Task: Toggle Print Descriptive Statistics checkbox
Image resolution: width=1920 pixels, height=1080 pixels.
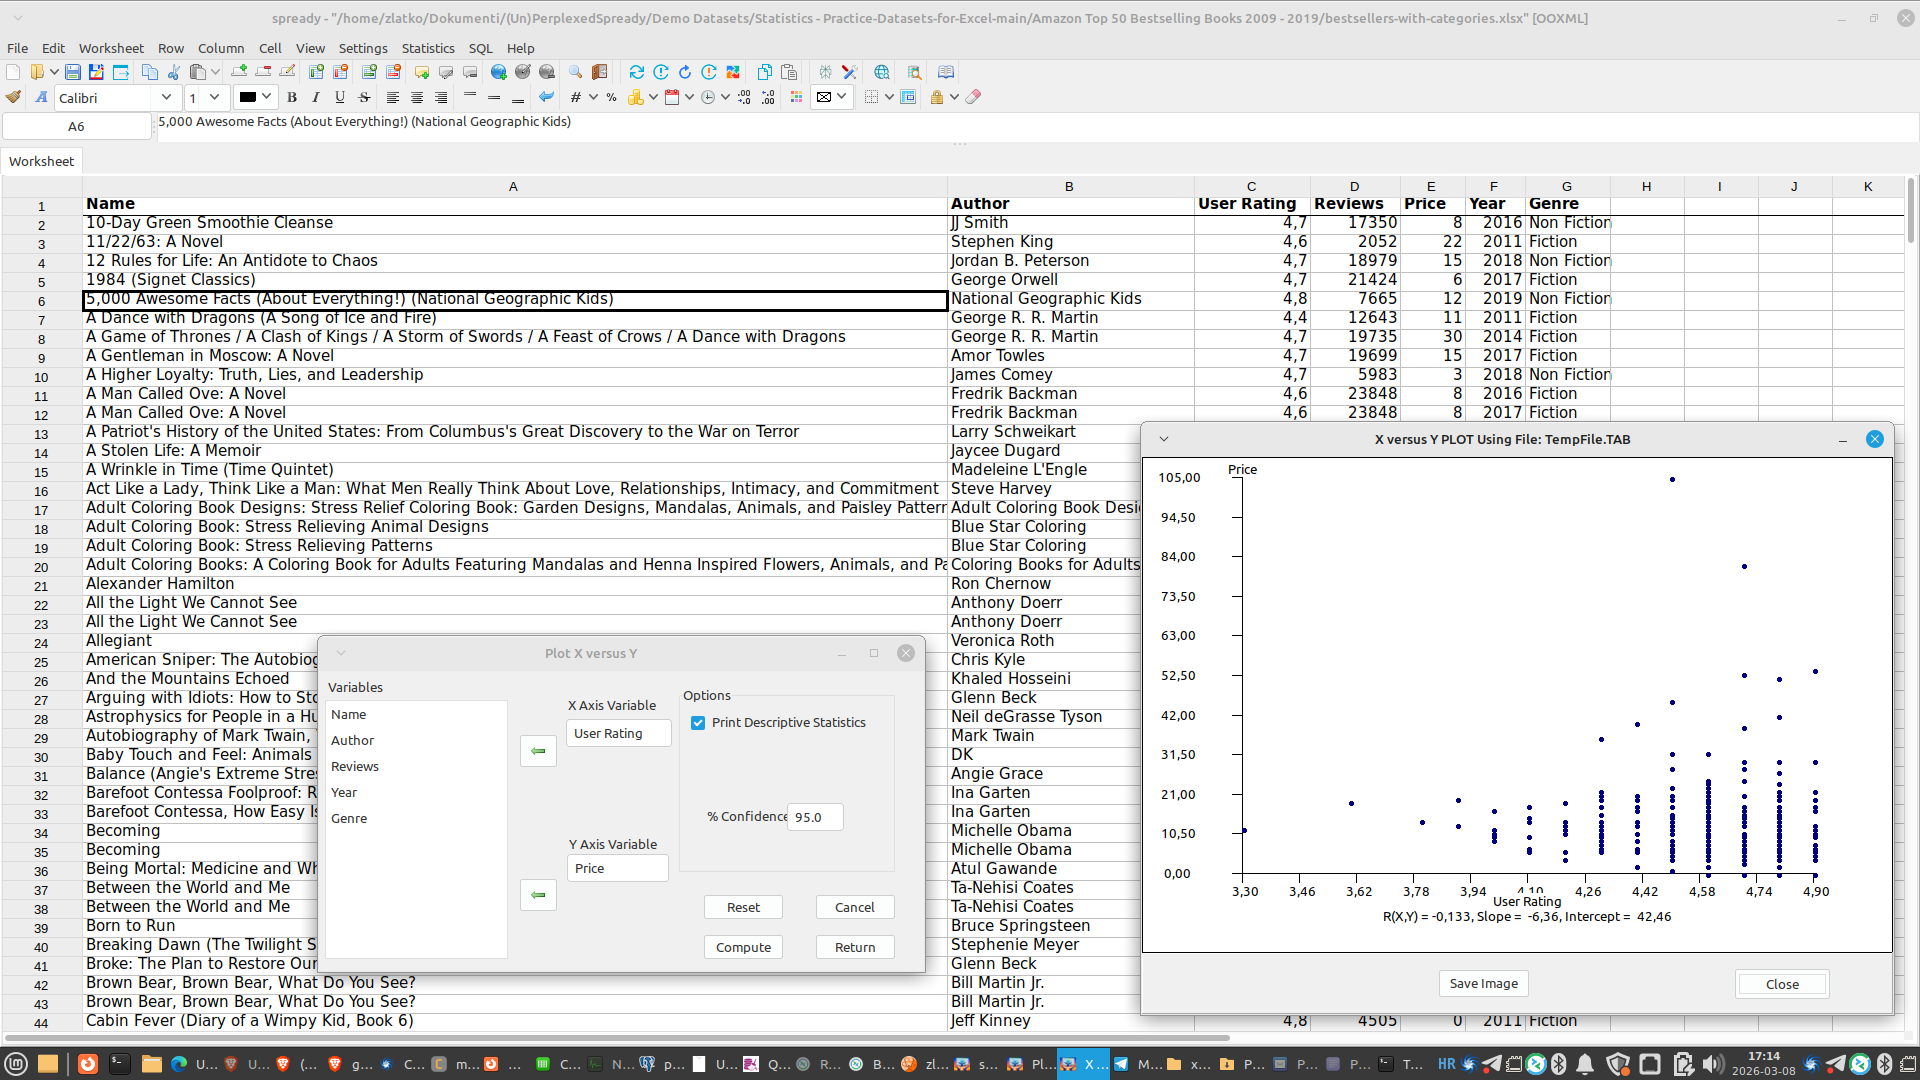Action: click(x=698, y=723)
